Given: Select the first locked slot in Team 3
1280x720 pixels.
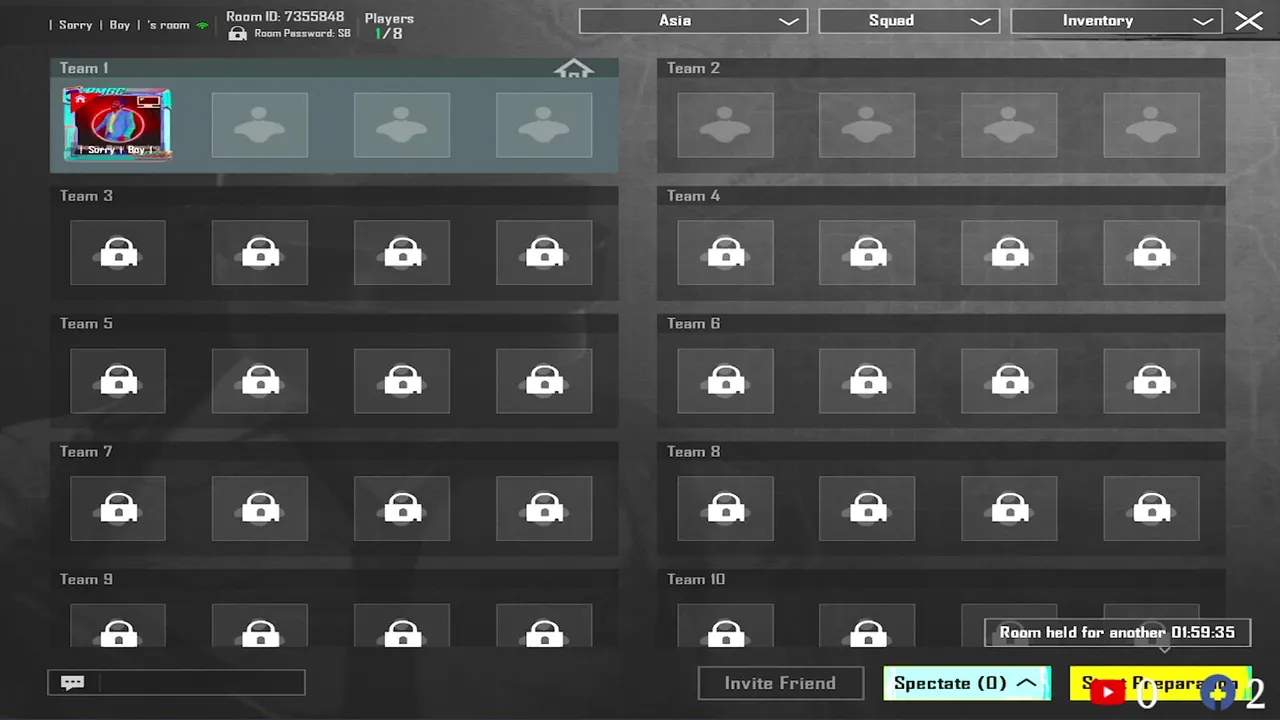Looking at the screenshot, I should point(118,253).
